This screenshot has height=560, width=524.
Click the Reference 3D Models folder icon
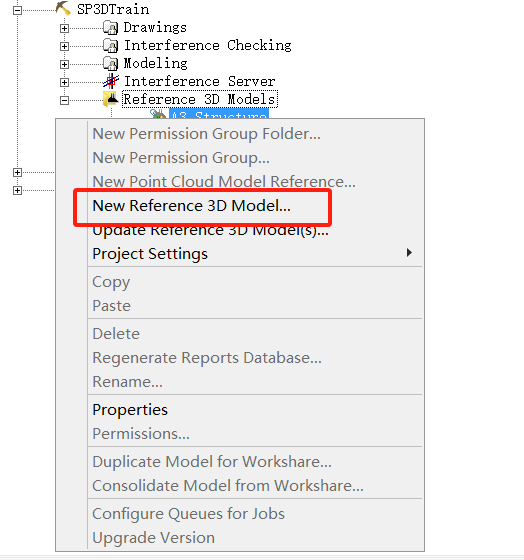click(111, 99)
